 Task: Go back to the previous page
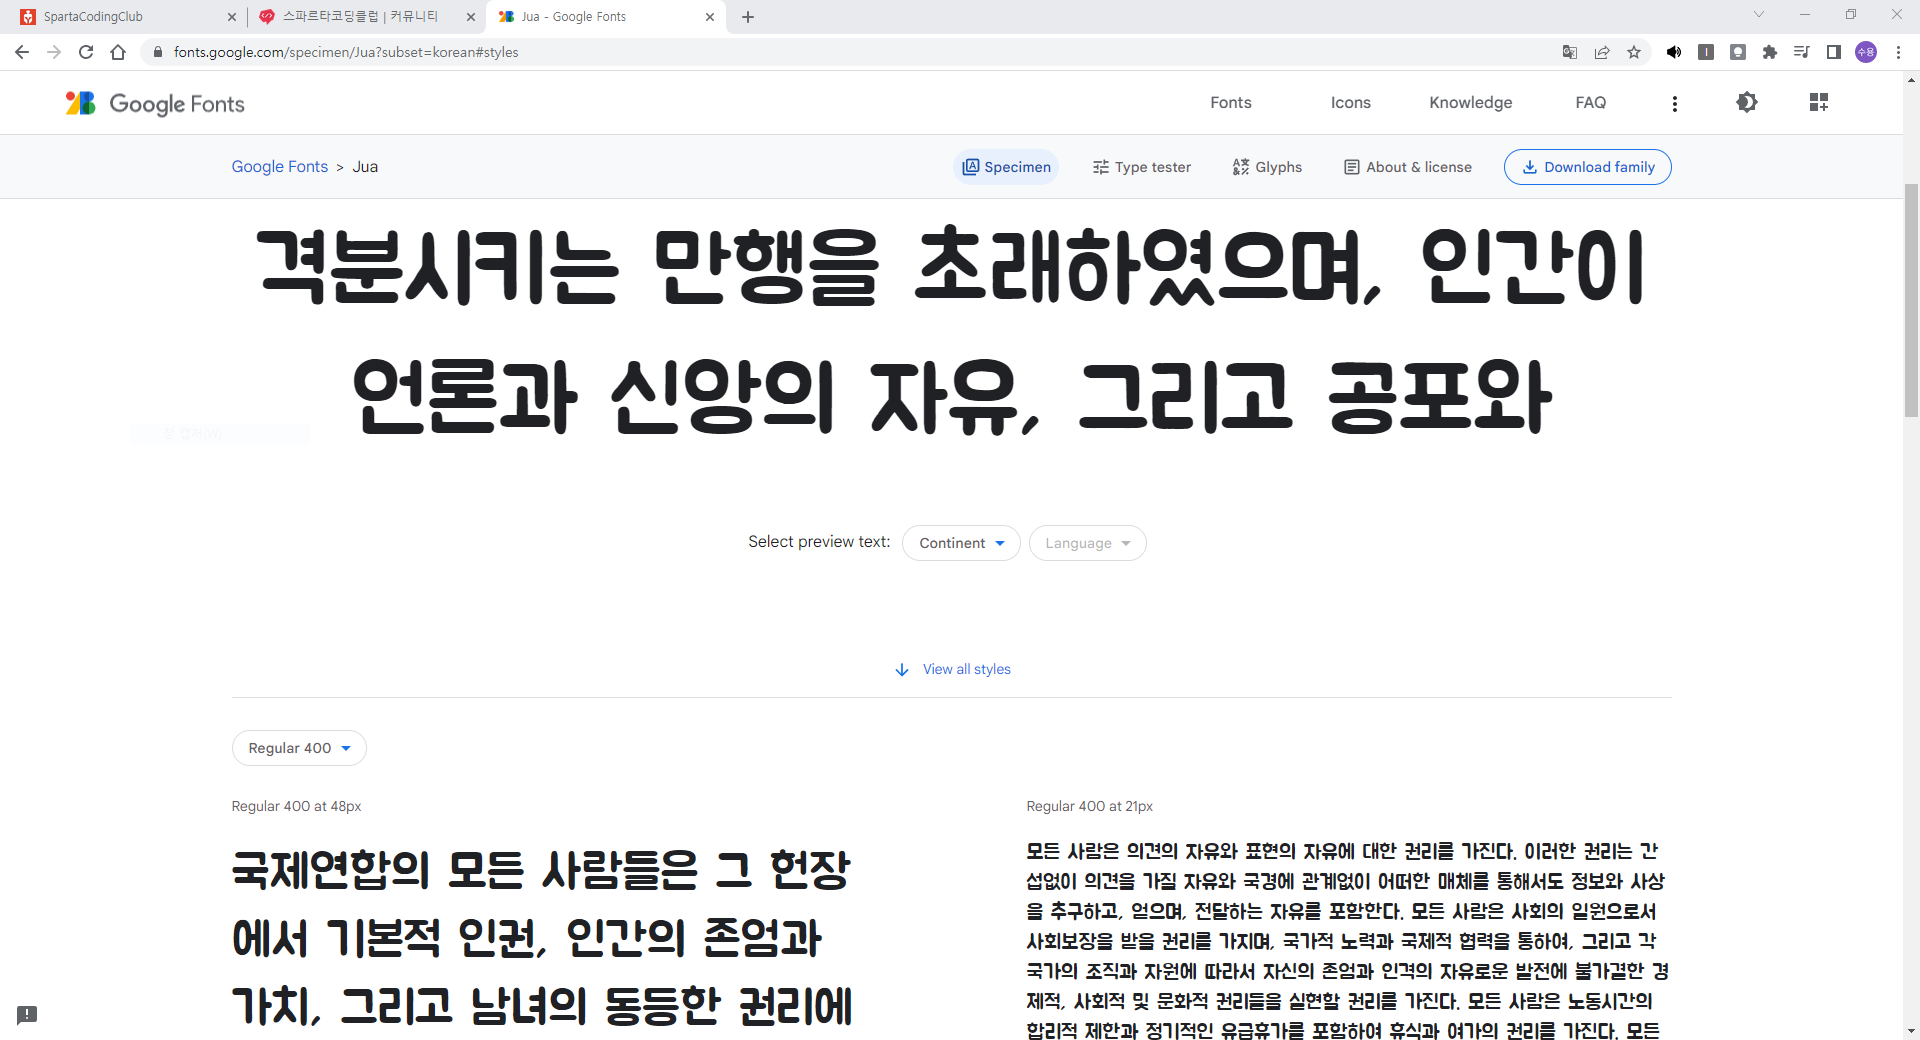point(22,52)
